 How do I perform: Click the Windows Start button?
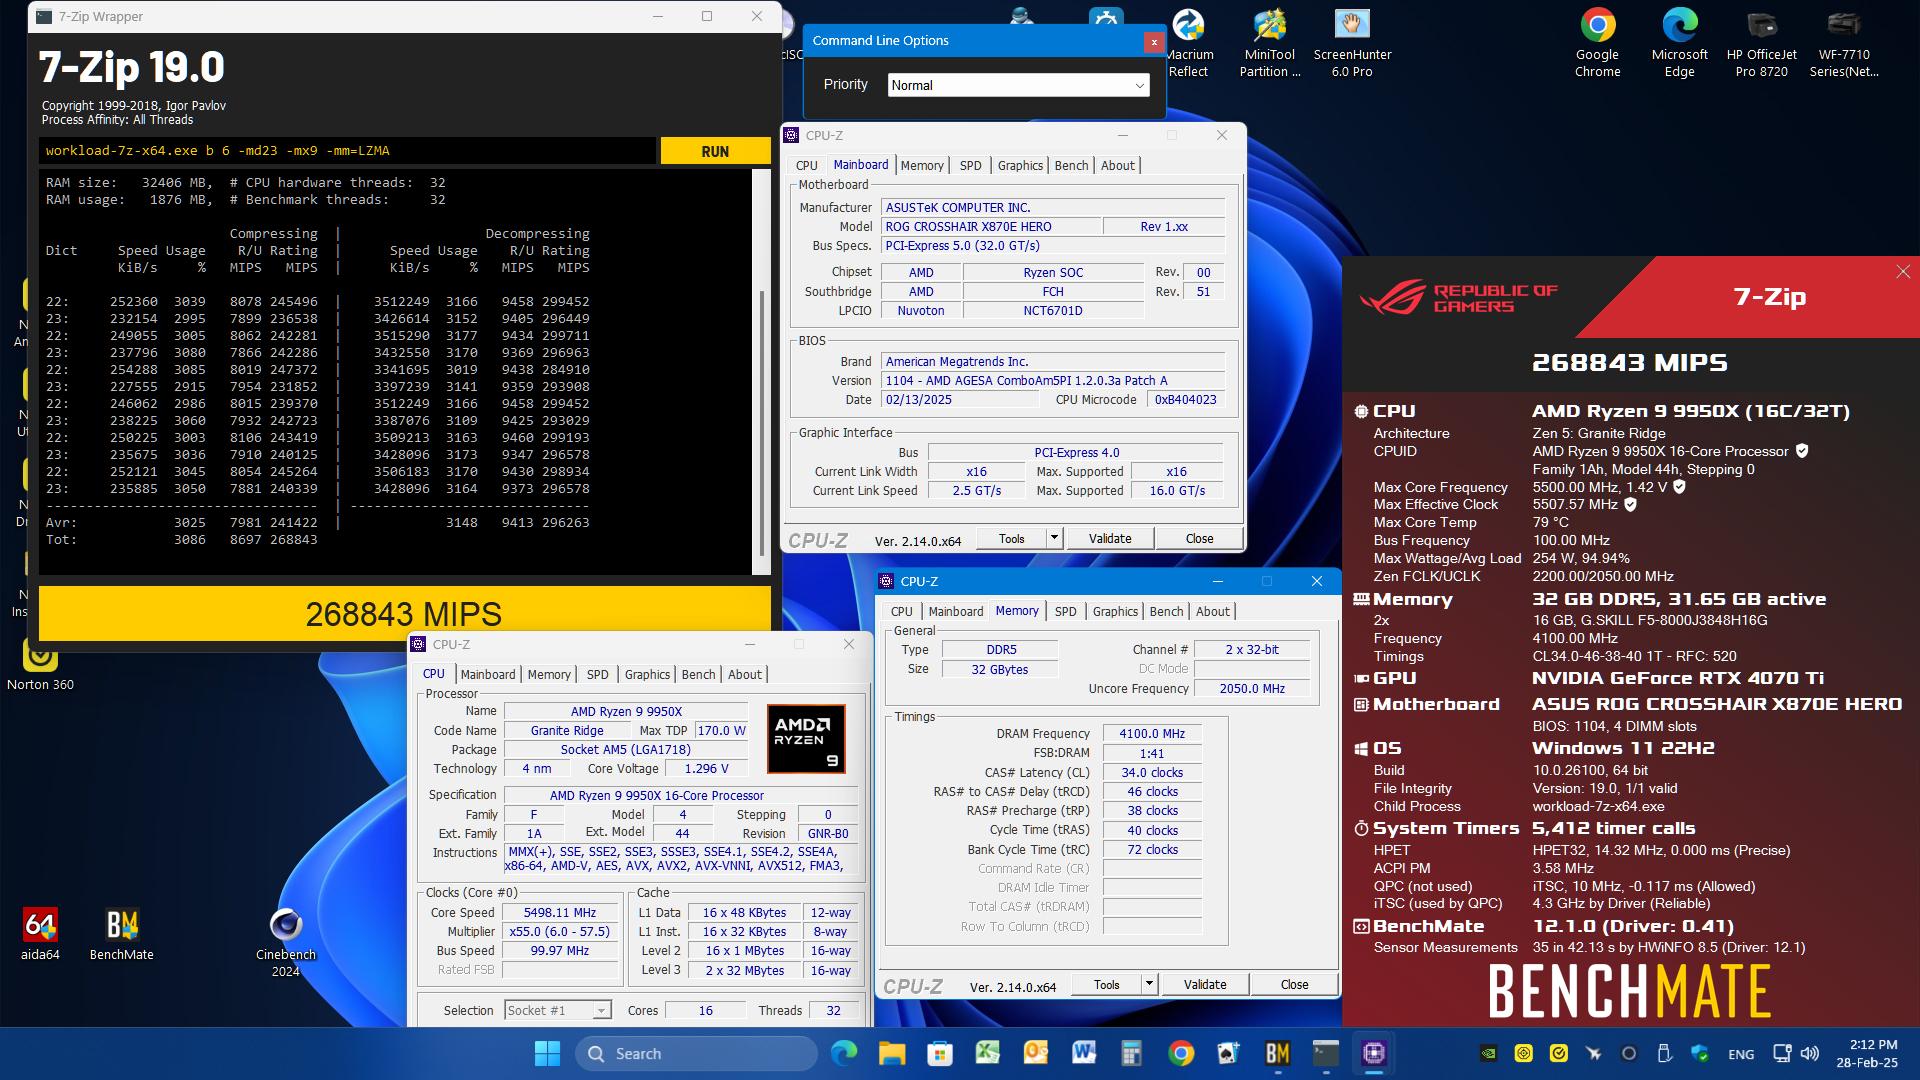point(547,1053)
